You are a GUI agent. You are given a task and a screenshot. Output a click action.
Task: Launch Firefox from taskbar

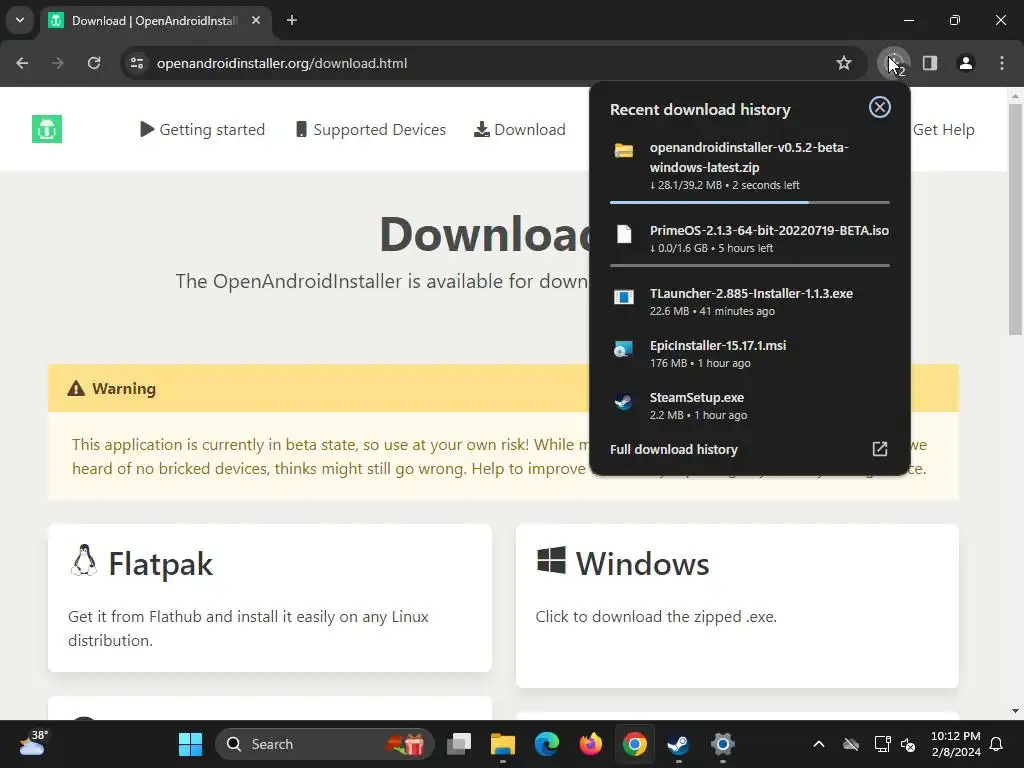(x=590, y=744)
